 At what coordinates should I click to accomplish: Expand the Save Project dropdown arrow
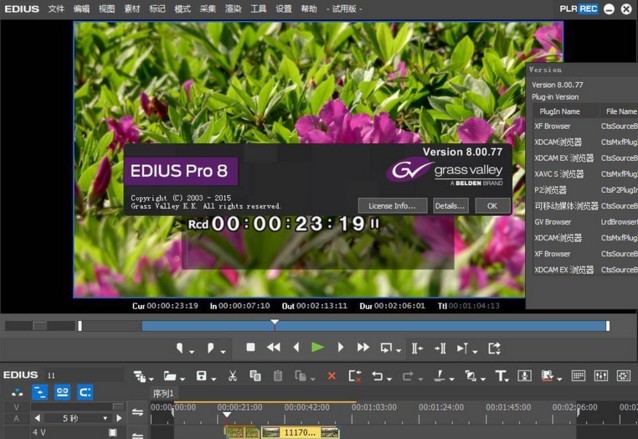[214, 379]
